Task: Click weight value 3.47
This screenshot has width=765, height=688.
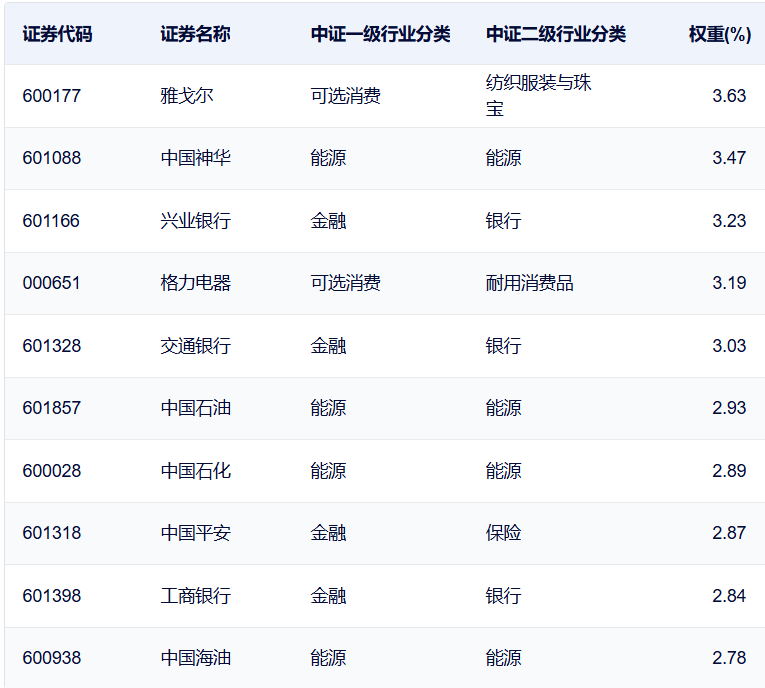Action: coord(729,158)
